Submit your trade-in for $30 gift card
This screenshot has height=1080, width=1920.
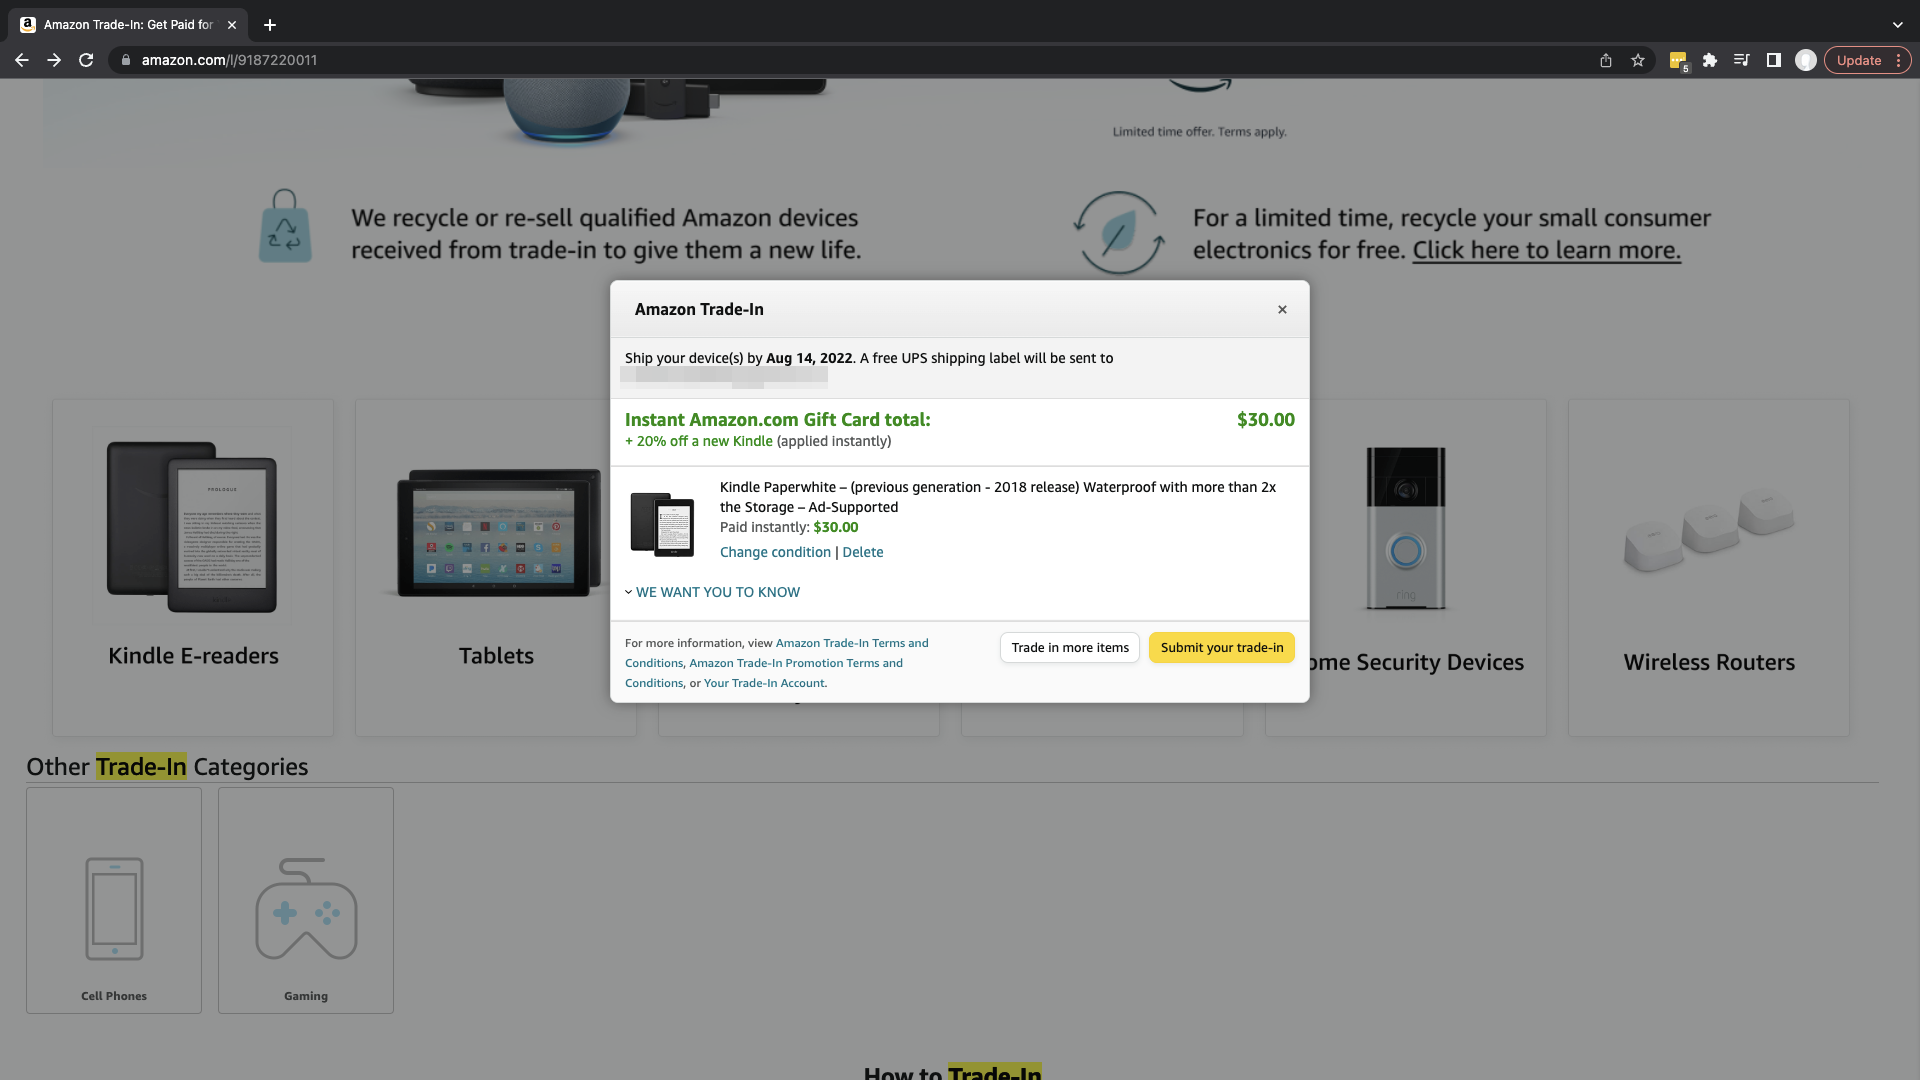tap(1222, 647)
